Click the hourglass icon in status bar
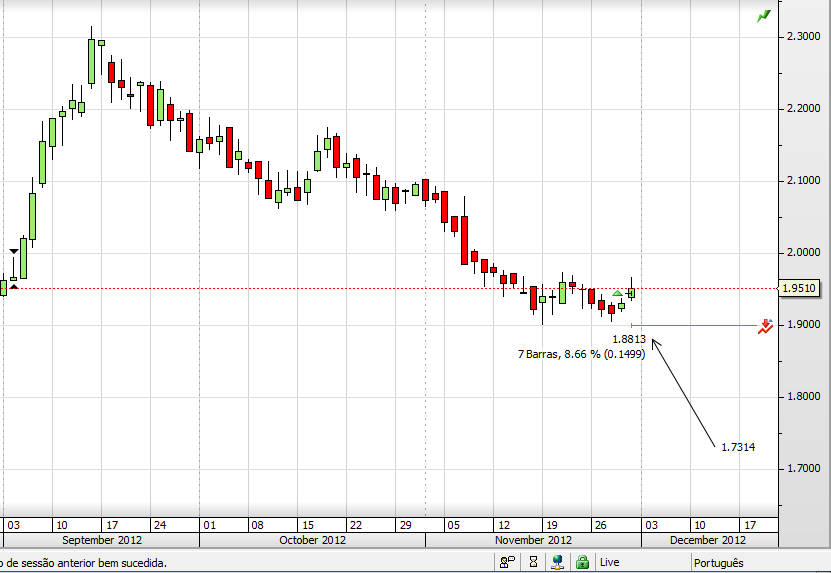This screenshot has width=831, height=573. 533,561
